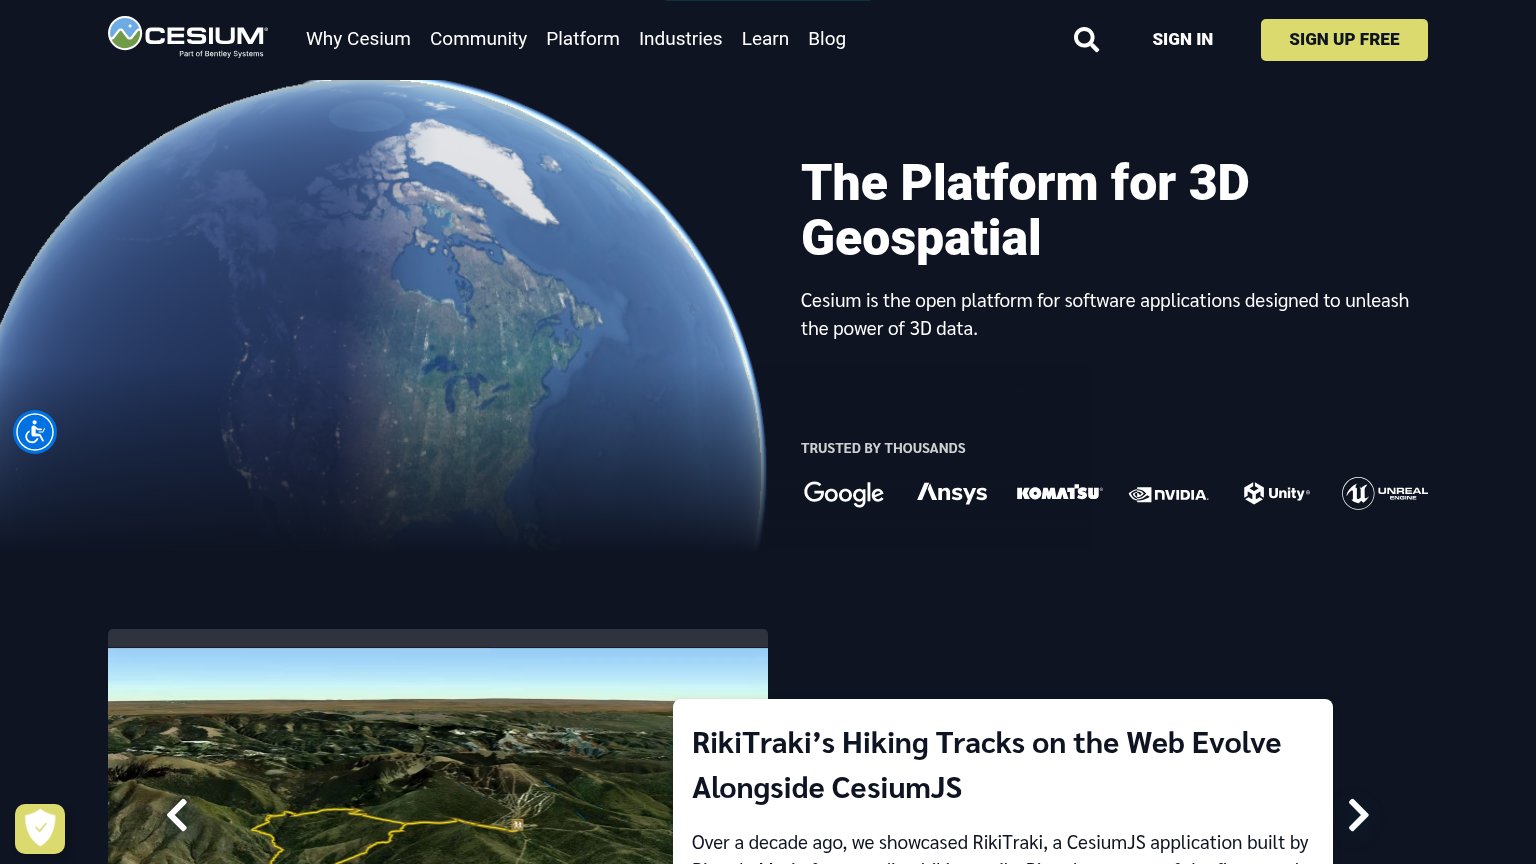The height and width of the screenshot is (864, 1536).
Task: Go to previous carousel slide arrow
Action: [177, 815]
